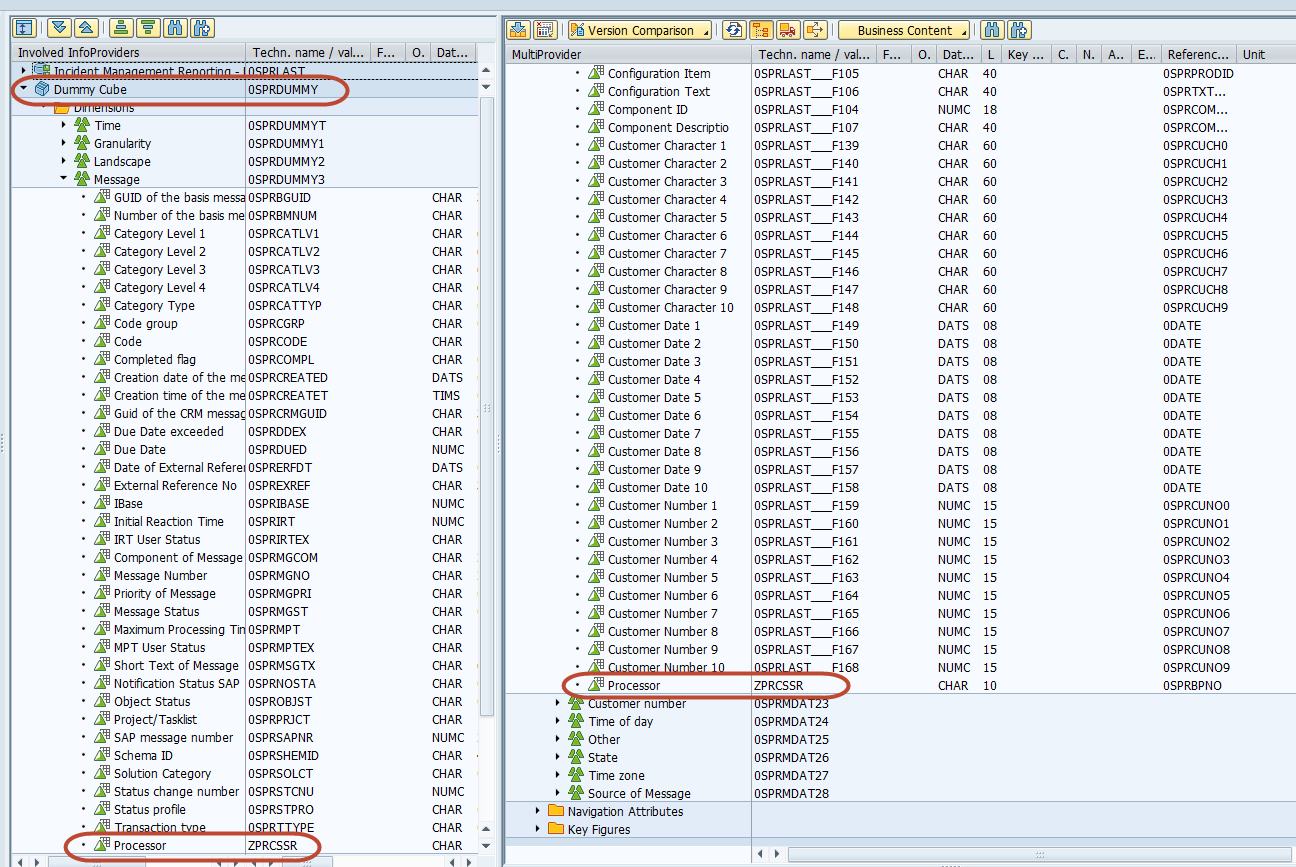Viewport: 1296px width, 867px height.
Task: Expand the Key Figures folder
Action: point(538,829)
